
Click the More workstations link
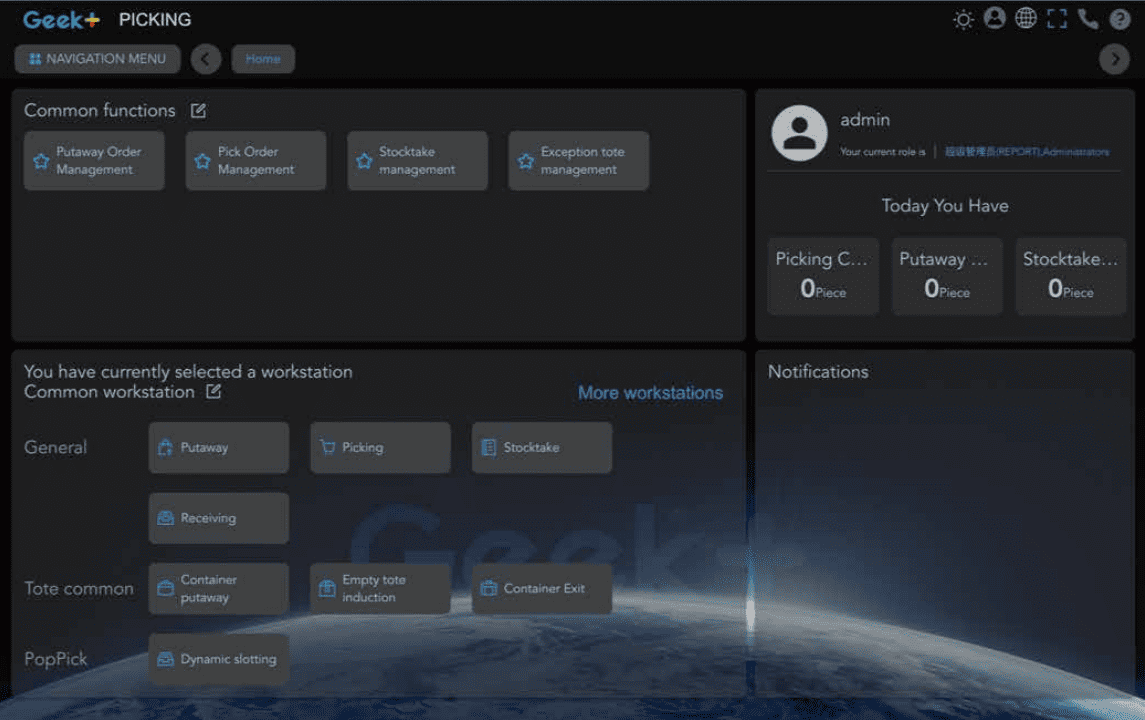[650, 393]
